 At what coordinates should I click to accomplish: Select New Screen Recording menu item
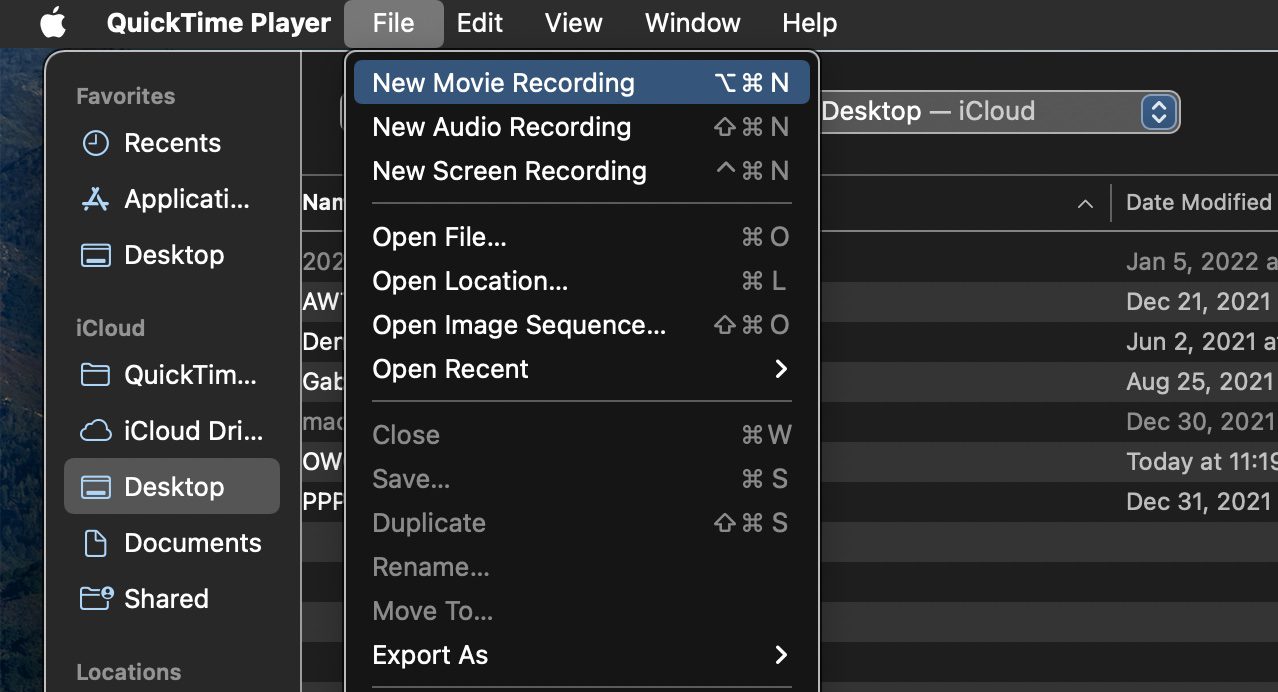pyautogui.click(x=509, y=171)
